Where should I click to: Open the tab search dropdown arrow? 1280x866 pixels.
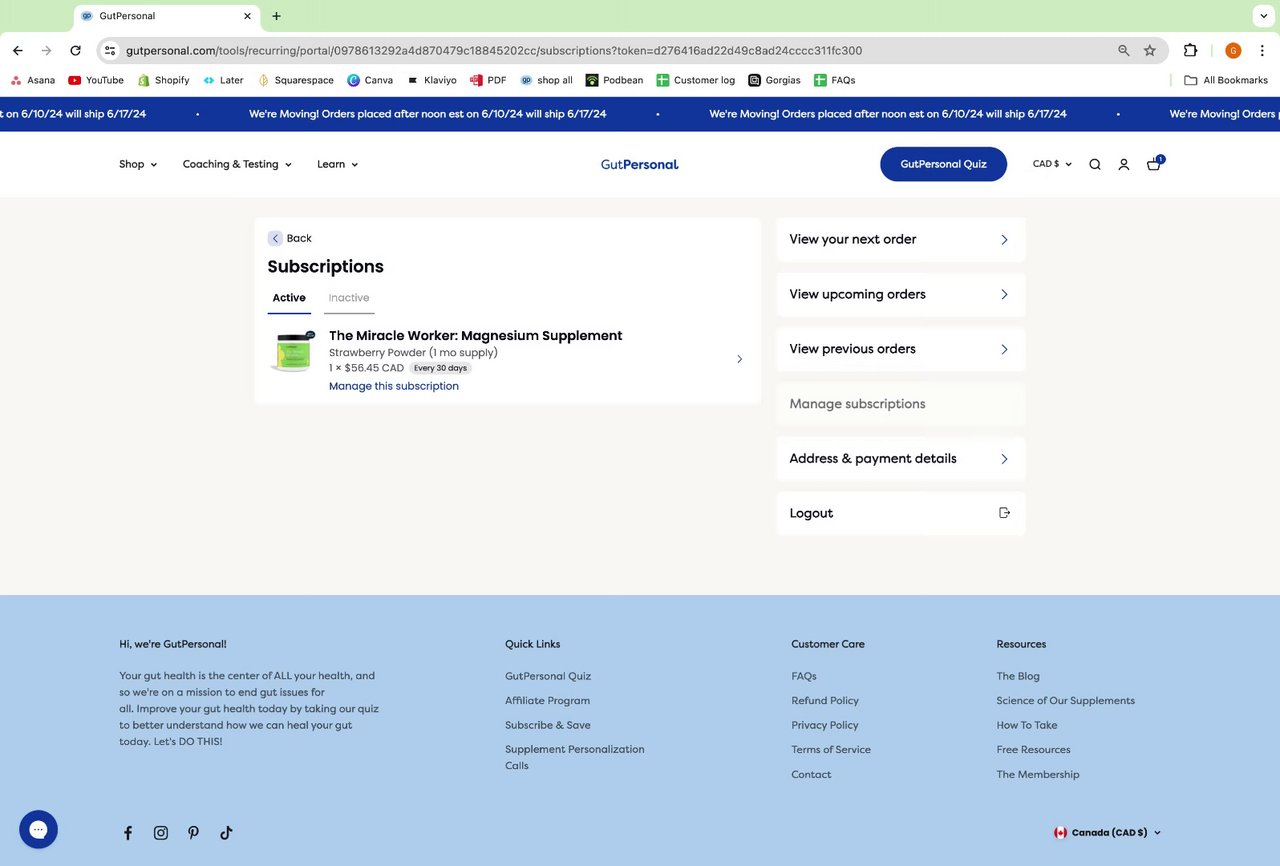tap(1263, 16)
